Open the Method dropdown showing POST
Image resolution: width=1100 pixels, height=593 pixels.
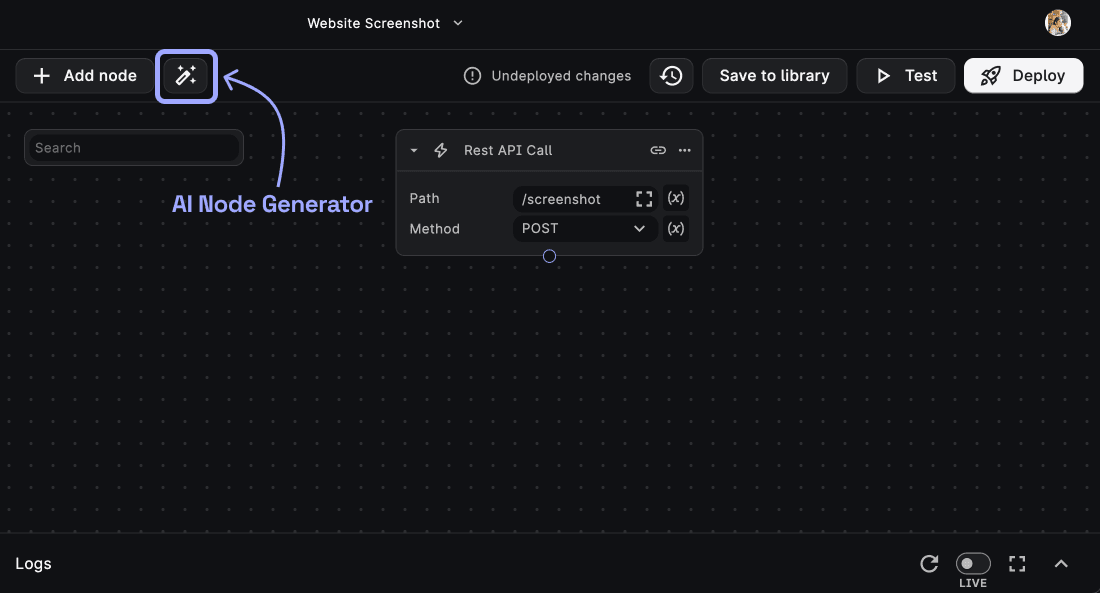(x=584, y=228)
